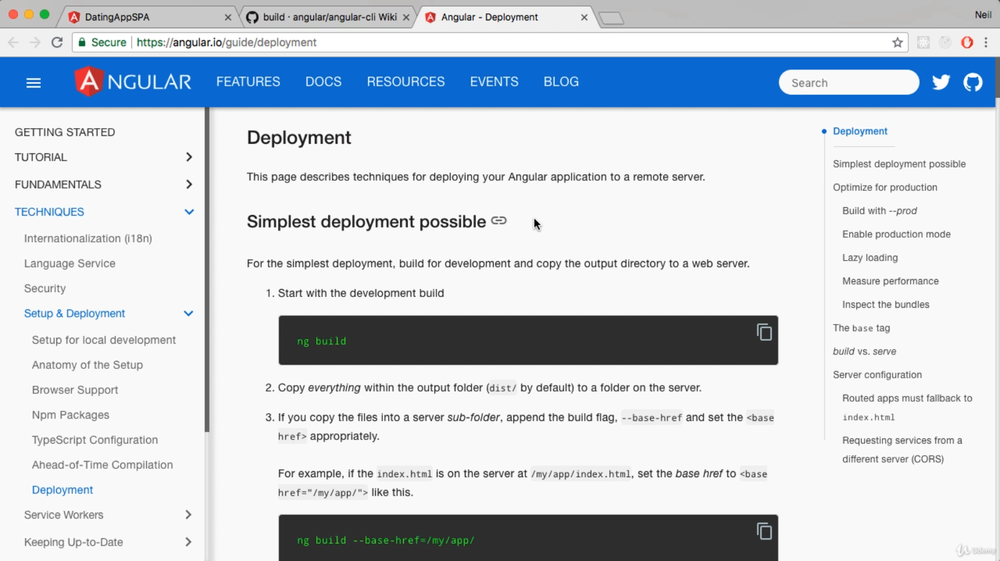Click the Opera extension icon
This screenshot has height=561, width=1000.
pyautogui.click(x=967, y=42)
